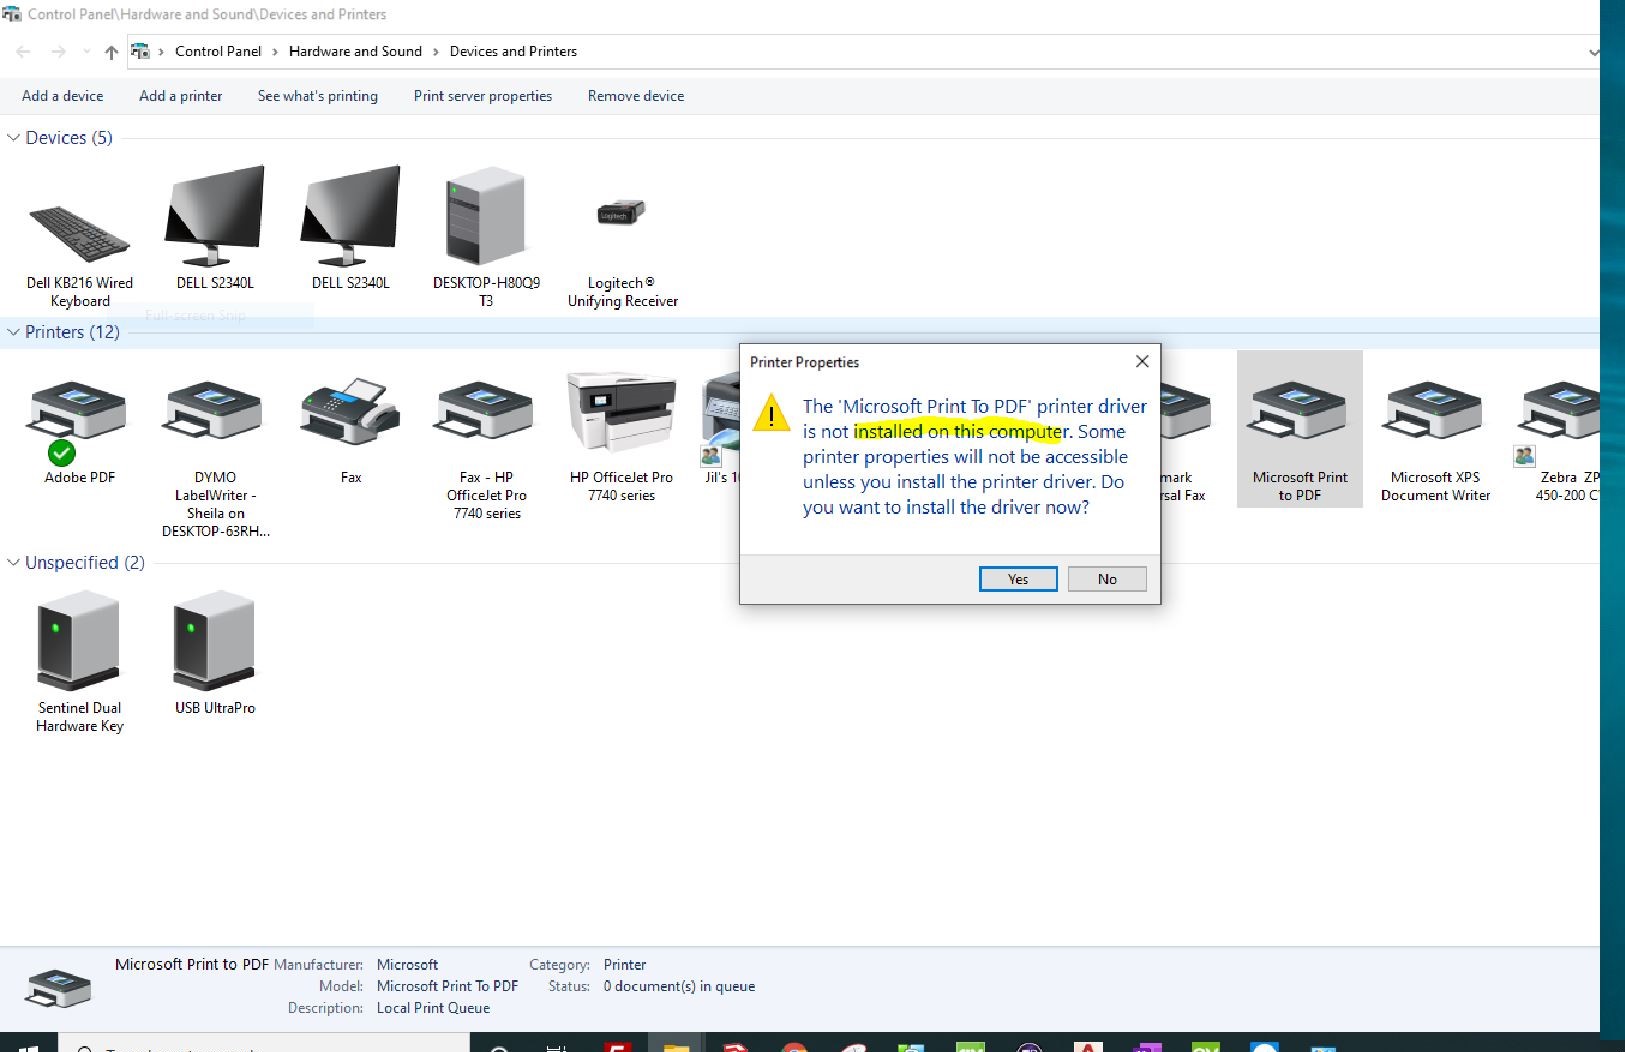Viewport: 1625px width, 1052px height.
Task: Click Add a device in toolbar
Action: click(62, 96)
